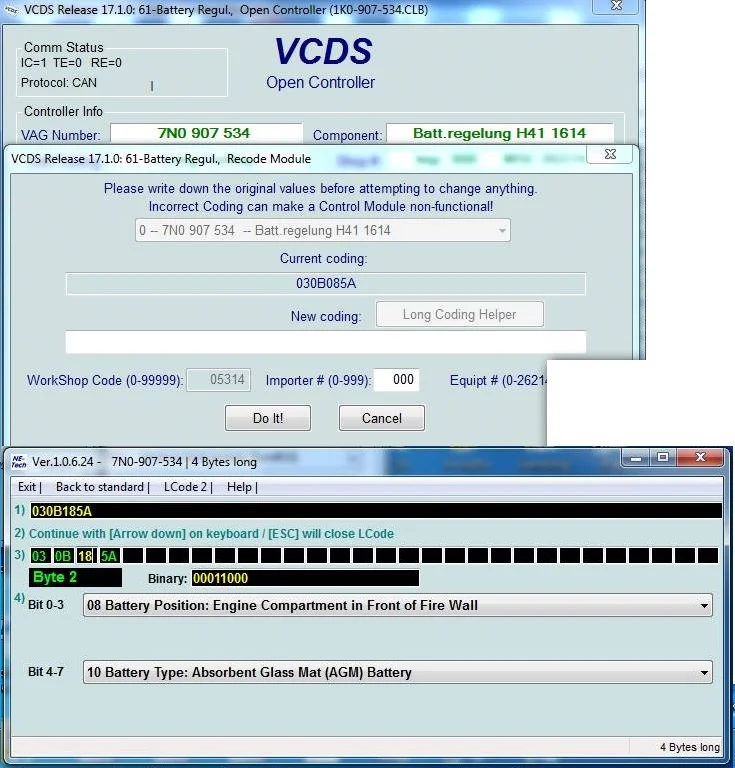
Task: Select byte 03 in the byte row
Action: coord(39,556)
